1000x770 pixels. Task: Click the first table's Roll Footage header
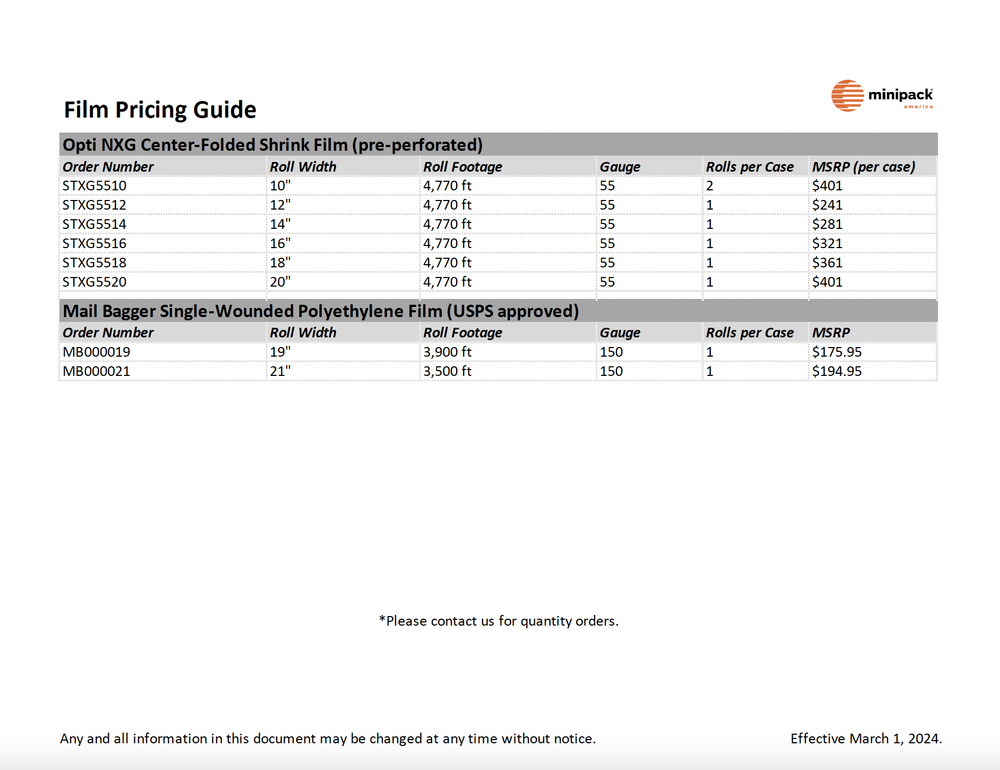(x=462, y=167)
